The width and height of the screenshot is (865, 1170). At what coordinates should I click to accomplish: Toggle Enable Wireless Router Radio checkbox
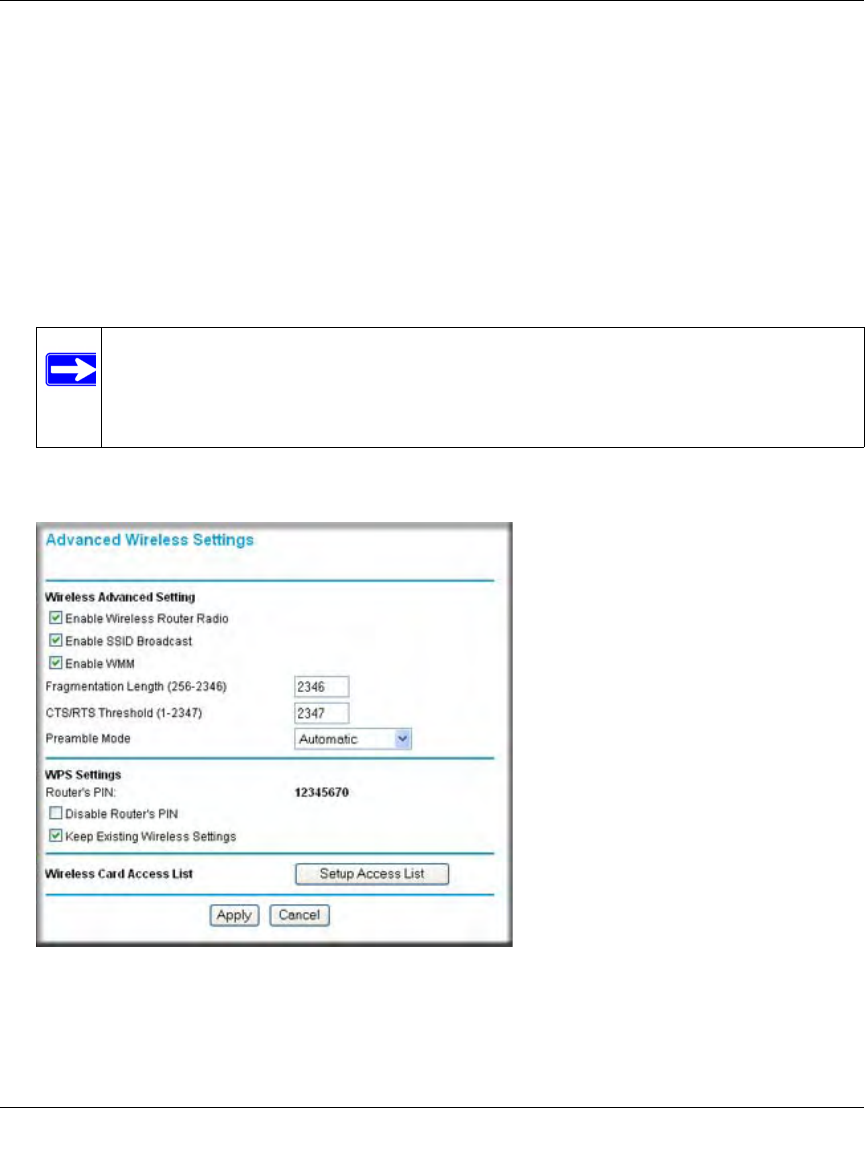55,618
